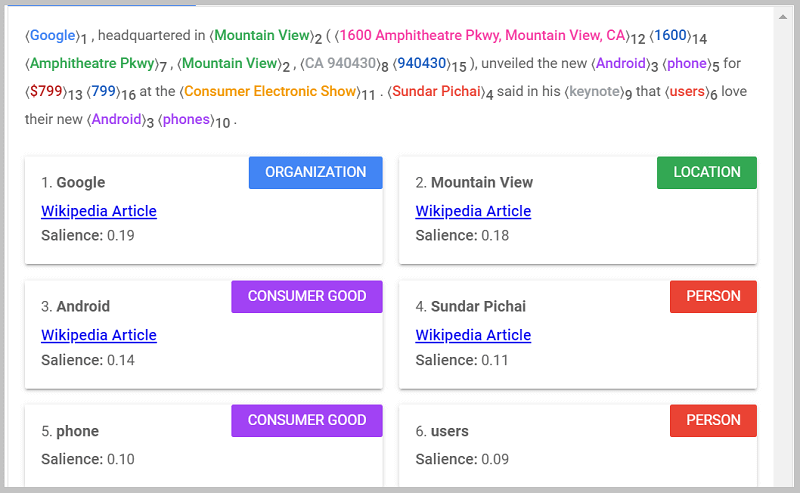The width and height of the screenshot is (800, 493).
Task: Click the blue ORGANIZATION badge on Google card
Action: pyautogui.click(x=315, y=172)
